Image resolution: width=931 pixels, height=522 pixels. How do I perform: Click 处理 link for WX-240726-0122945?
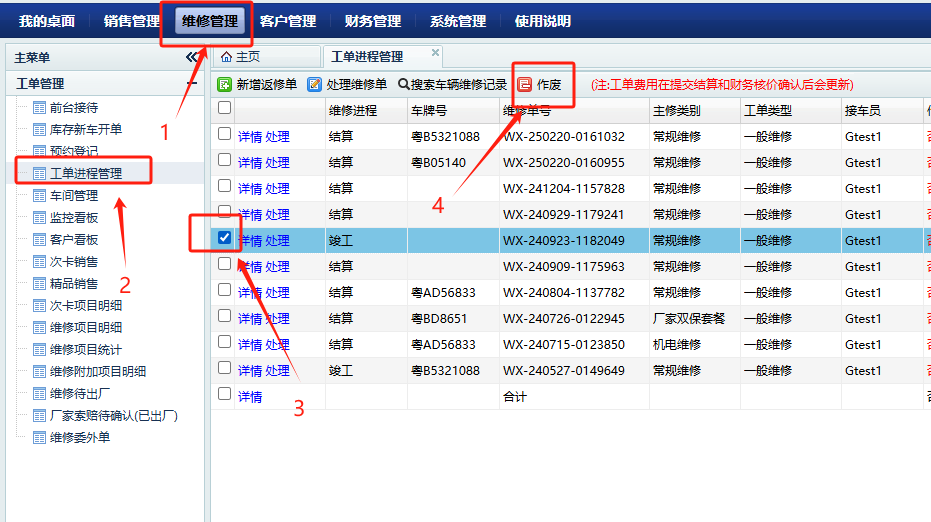coord(277,319)
